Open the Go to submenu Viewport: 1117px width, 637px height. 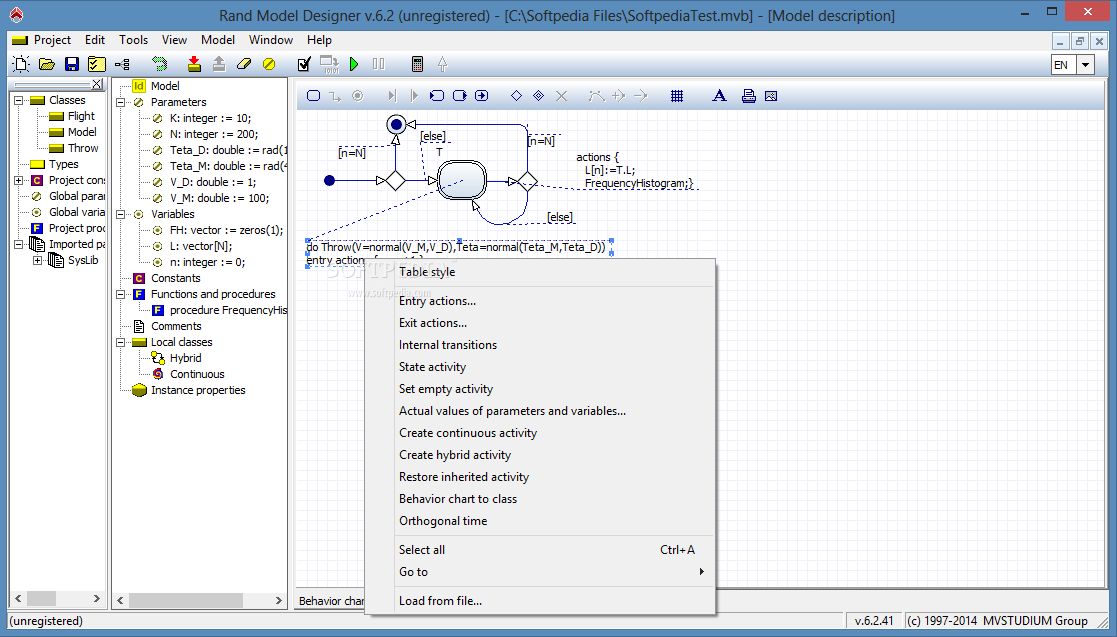(x=540, y=571)
